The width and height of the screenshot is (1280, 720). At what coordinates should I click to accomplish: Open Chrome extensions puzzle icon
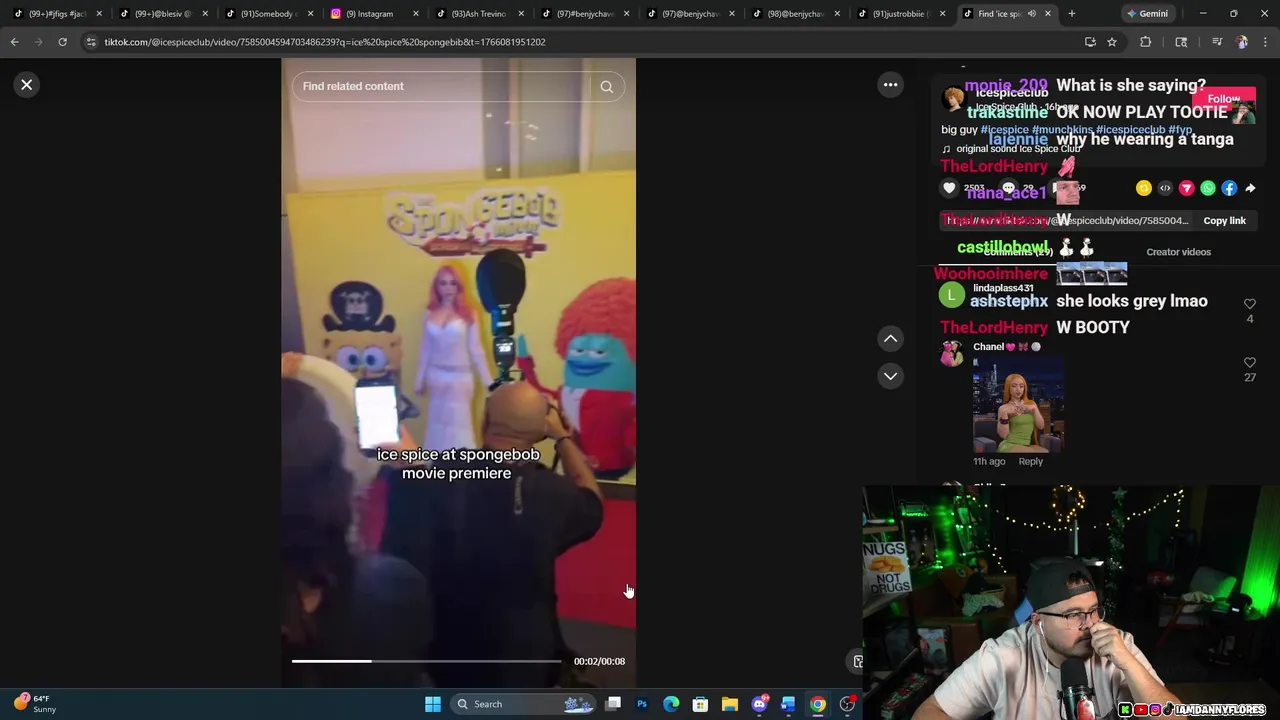click(x=1146, y=42)
